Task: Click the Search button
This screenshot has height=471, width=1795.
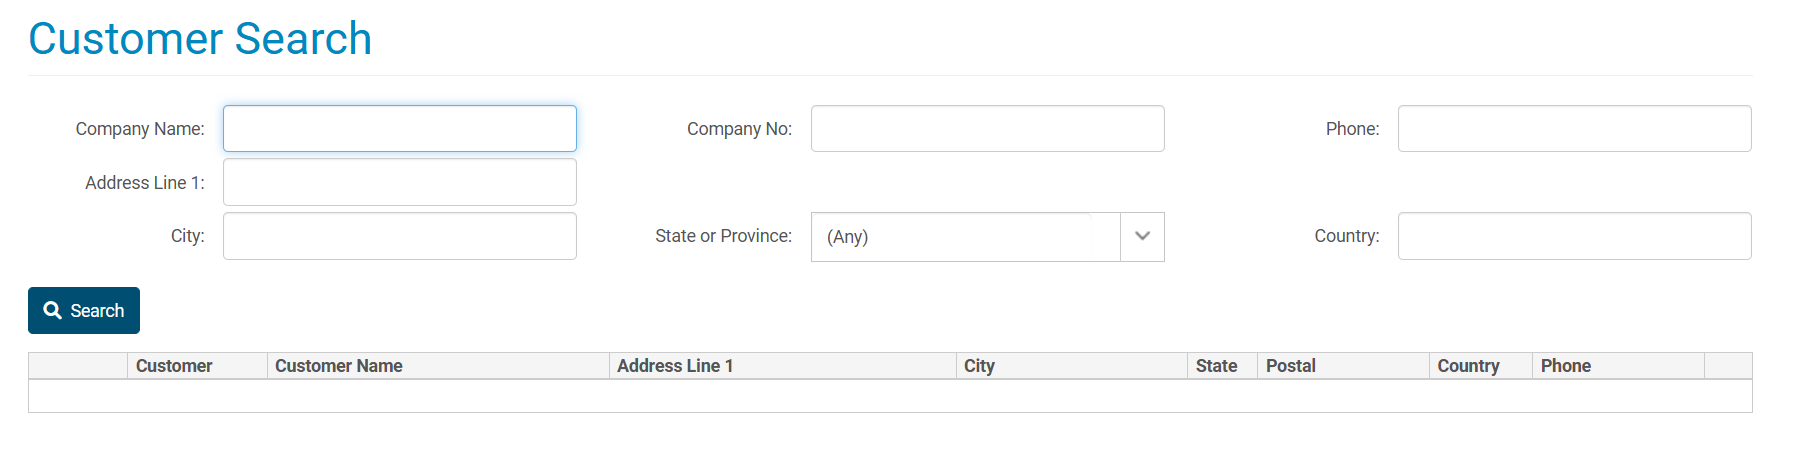Action: (84, 311)
